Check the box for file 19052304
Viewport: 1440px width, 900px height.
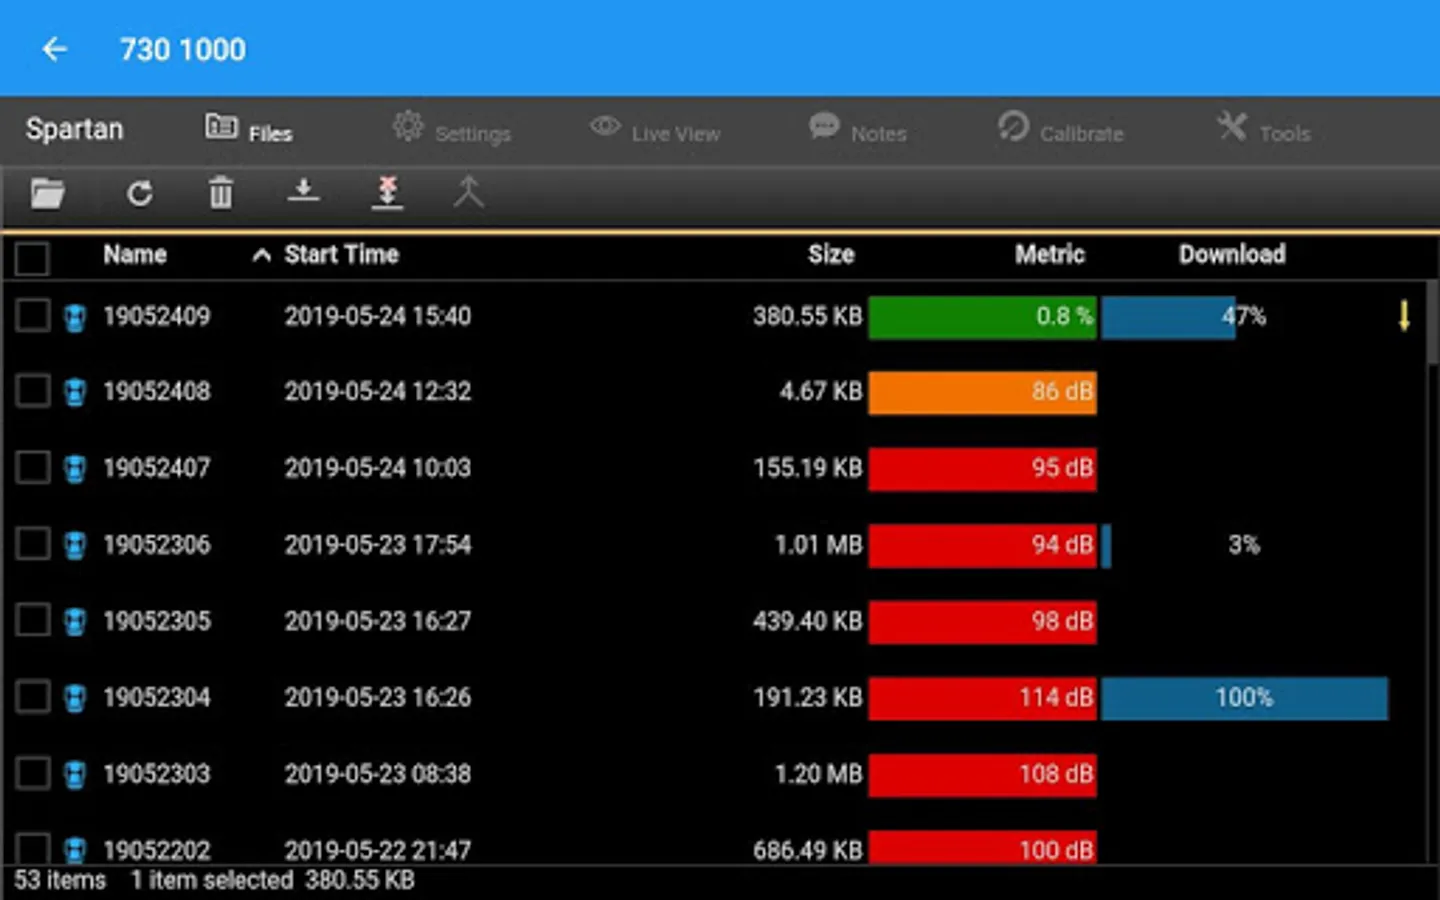tap(32, 696)
